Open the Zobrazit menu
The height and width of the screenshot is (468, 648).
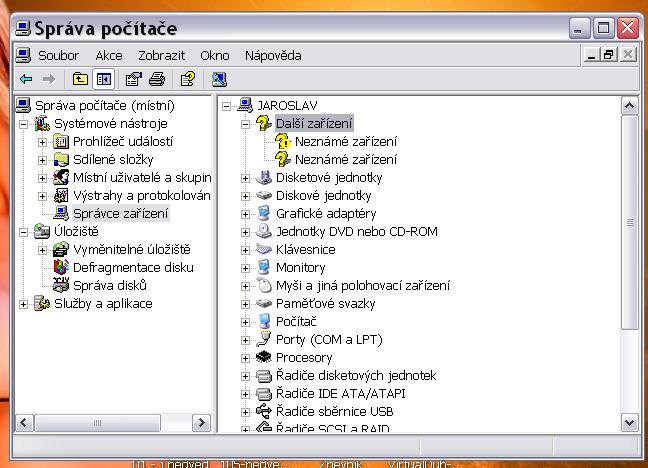162,55
